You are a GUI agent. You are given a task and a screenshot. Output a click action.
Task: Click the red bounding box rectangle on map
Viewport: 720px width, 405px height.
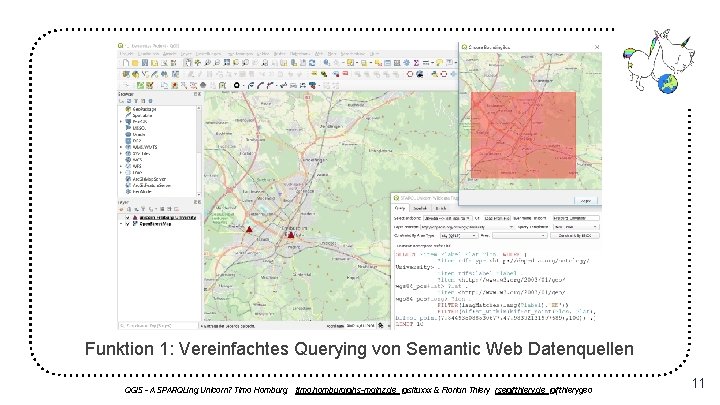(x=523, y=135)
